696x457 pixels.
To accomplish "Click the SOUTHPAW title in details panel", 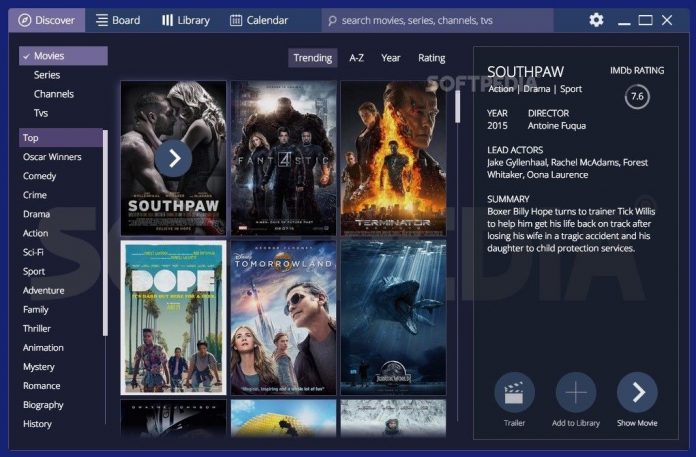I will 526,72.
